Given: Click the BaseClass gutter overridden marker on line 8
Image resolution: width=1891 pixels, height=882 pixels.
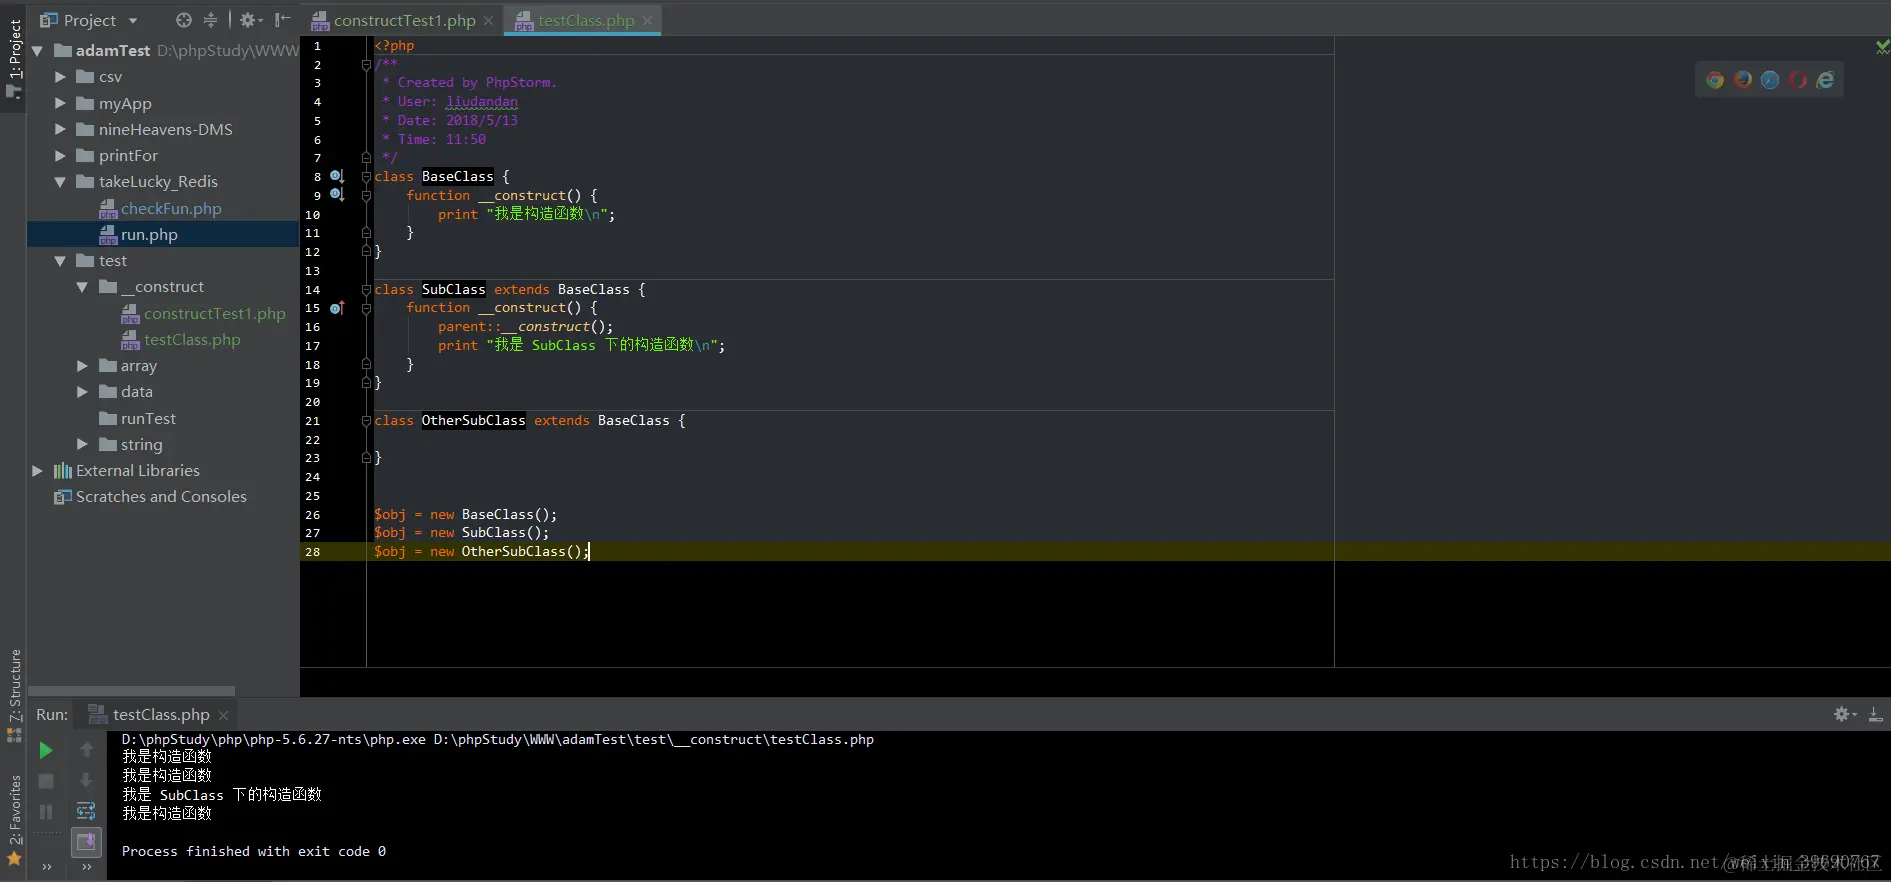Looking at the screenshot, I should coord(337,176).
